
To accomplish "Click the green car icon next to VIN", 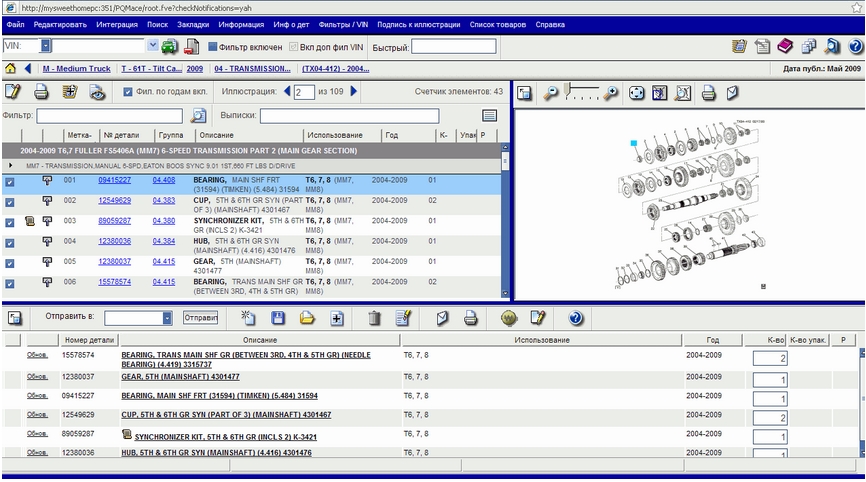I will (x=169, y=46).
